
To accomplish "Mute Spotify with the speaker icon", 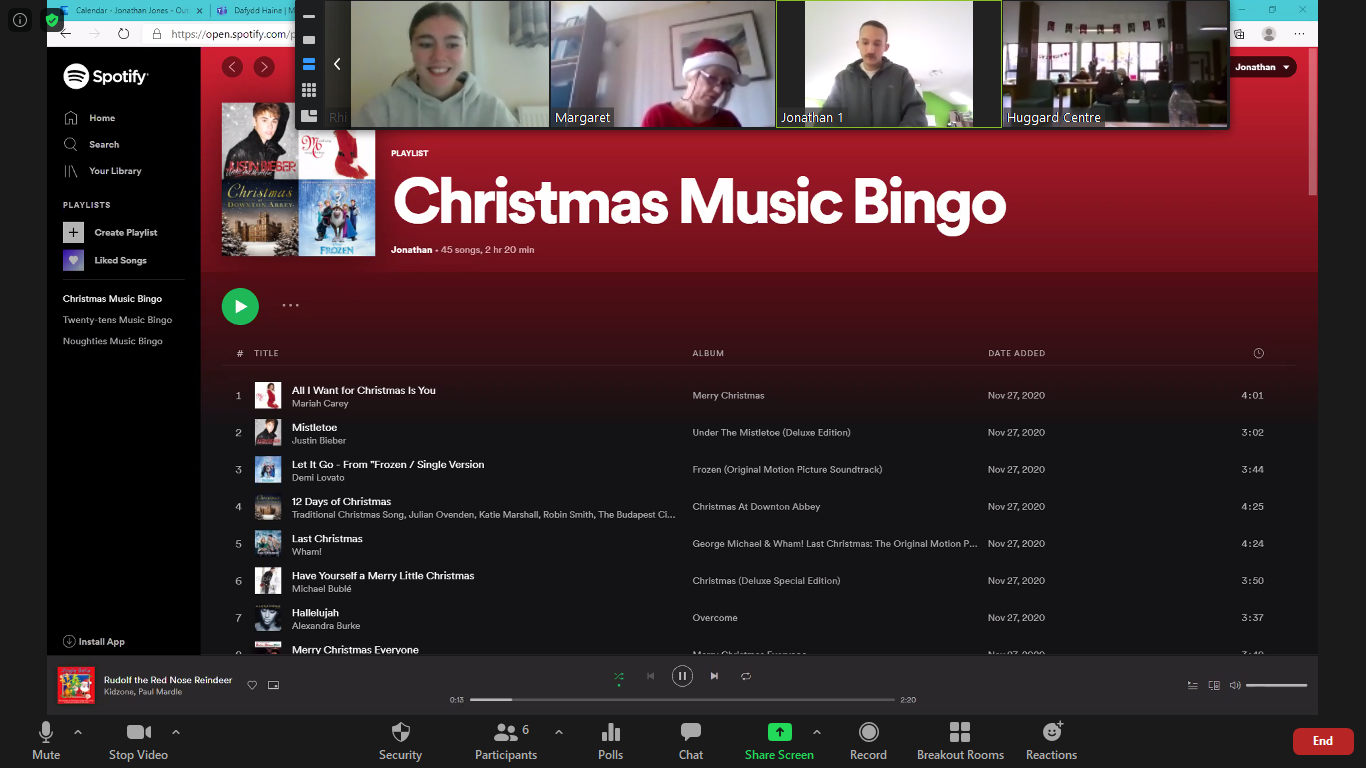I will pos(1235,685).
